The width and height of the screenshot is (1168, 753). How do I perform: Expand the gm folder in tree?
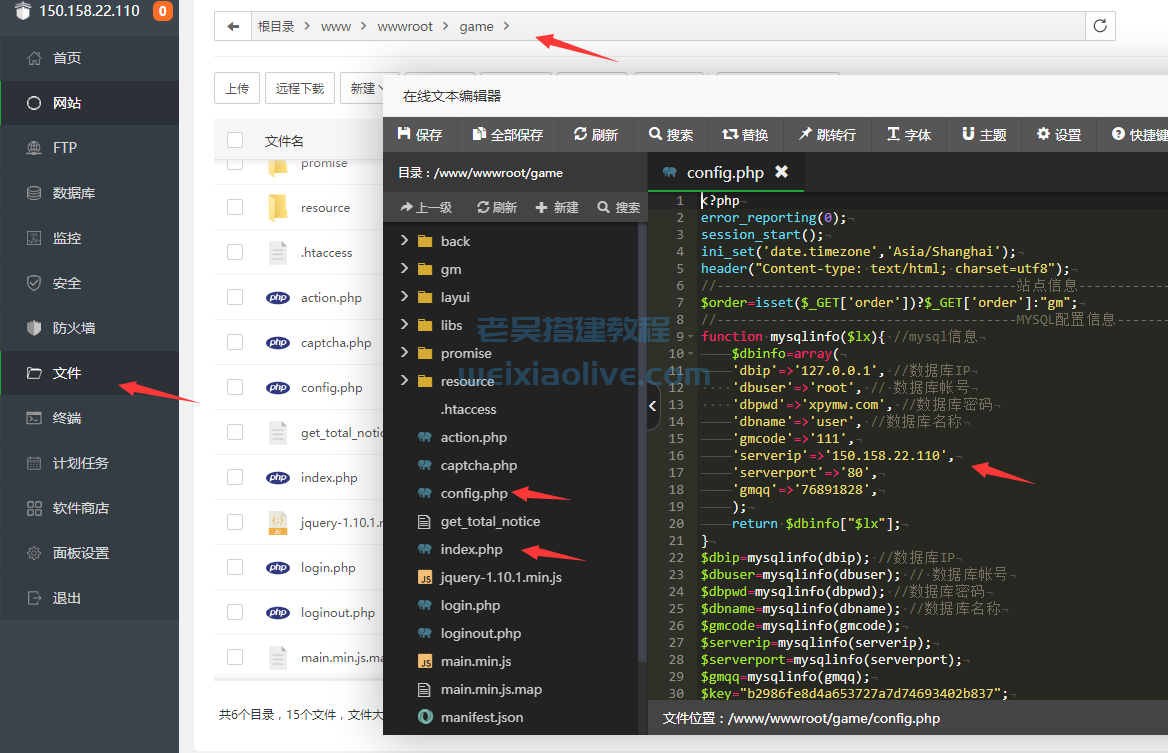(x=405, y=269)
